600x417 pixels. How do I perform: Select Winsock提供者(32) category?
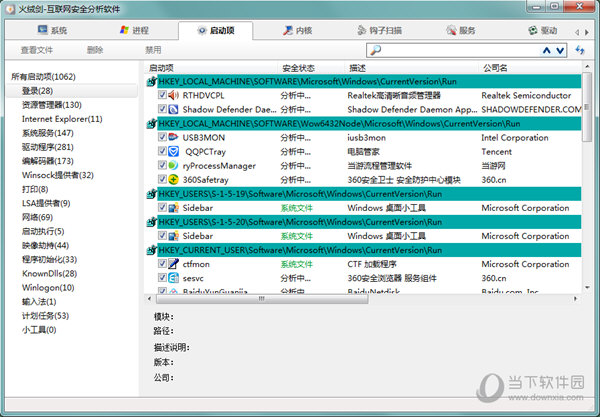click(x=58, y=175)
